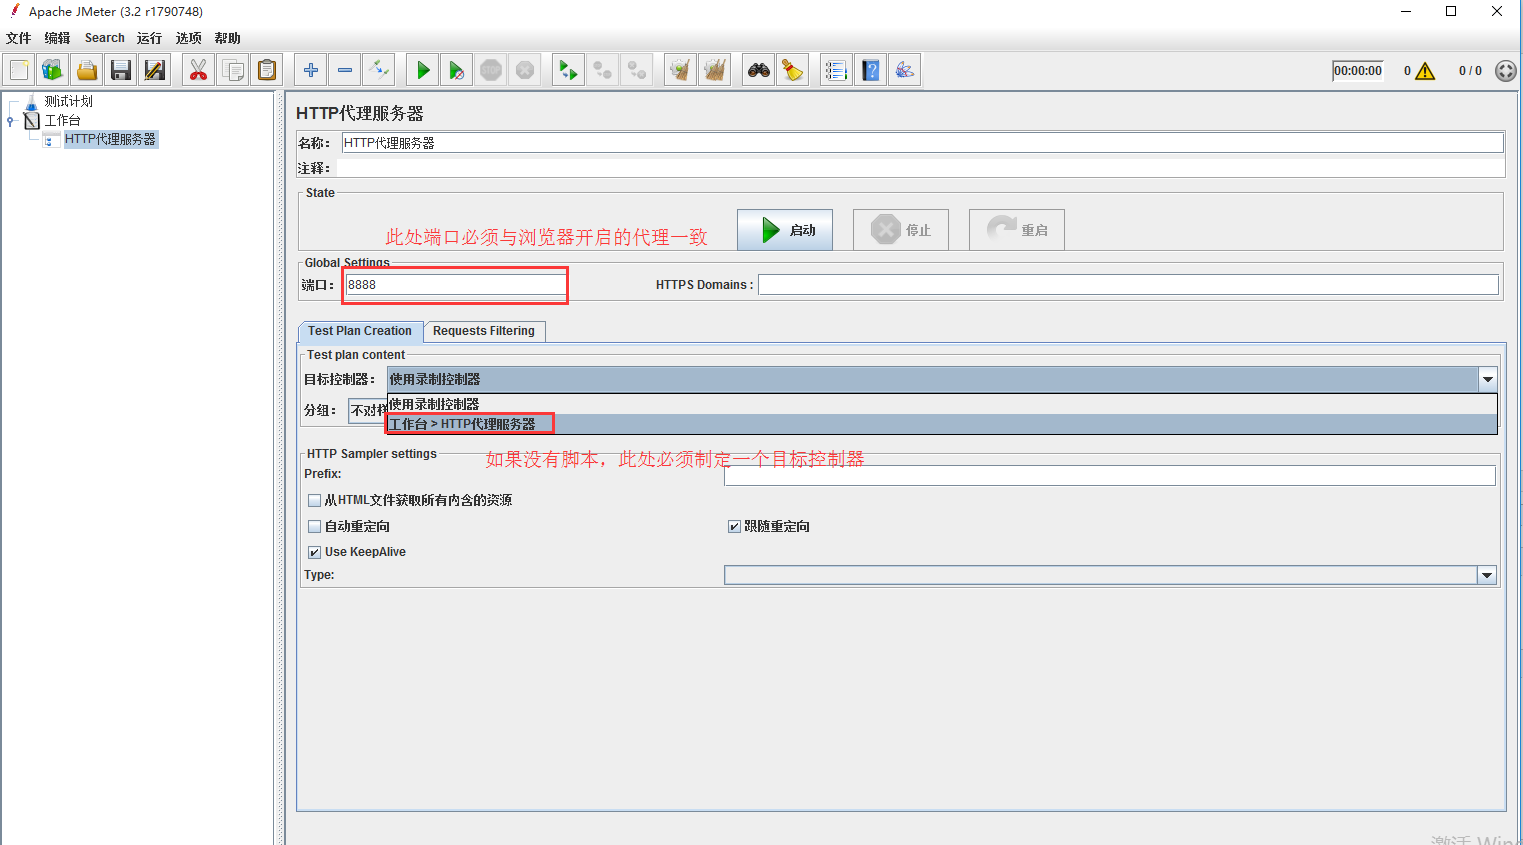Choose 工作台 > HTTP代理服务器 in list
This screenshot has width=1523, height=845.
[942, 424]
